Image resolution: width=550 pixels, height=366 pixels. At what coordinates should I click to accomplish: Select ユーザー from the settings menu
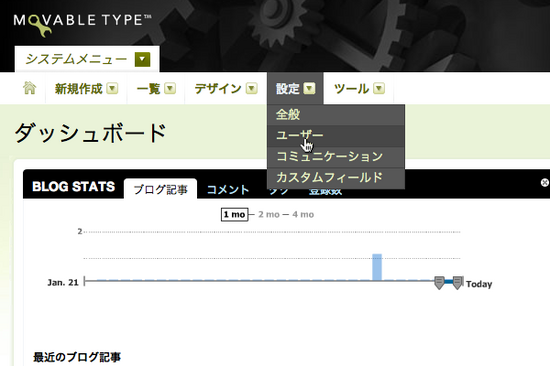coord(336,136)
